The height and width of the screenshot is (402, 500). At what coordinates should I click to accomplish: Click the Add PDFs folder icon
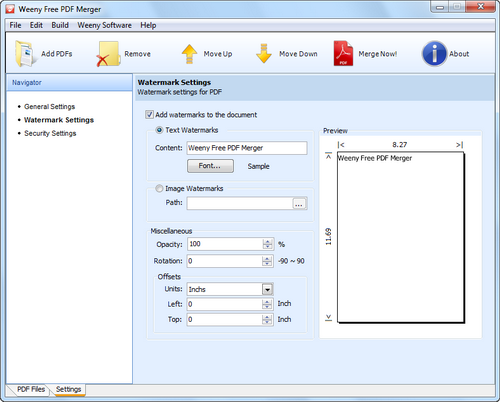[x=24, y=53]
